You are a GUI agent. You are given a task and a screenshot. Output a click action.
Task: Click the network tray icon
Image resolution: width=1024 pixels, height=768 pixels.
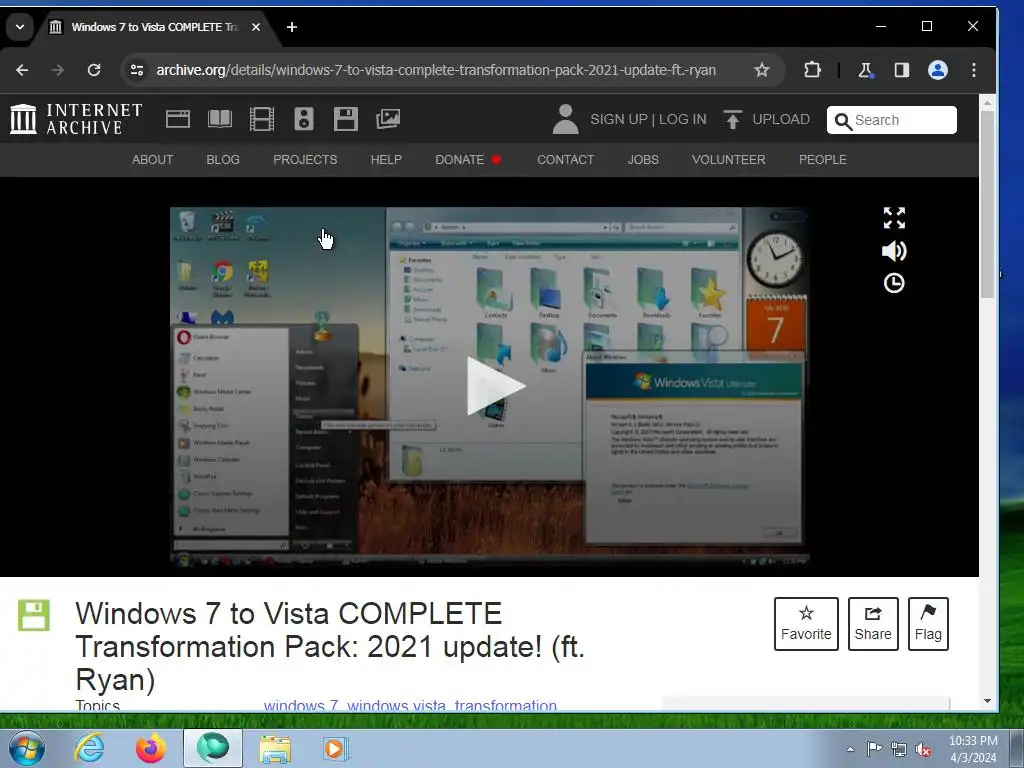899,749
